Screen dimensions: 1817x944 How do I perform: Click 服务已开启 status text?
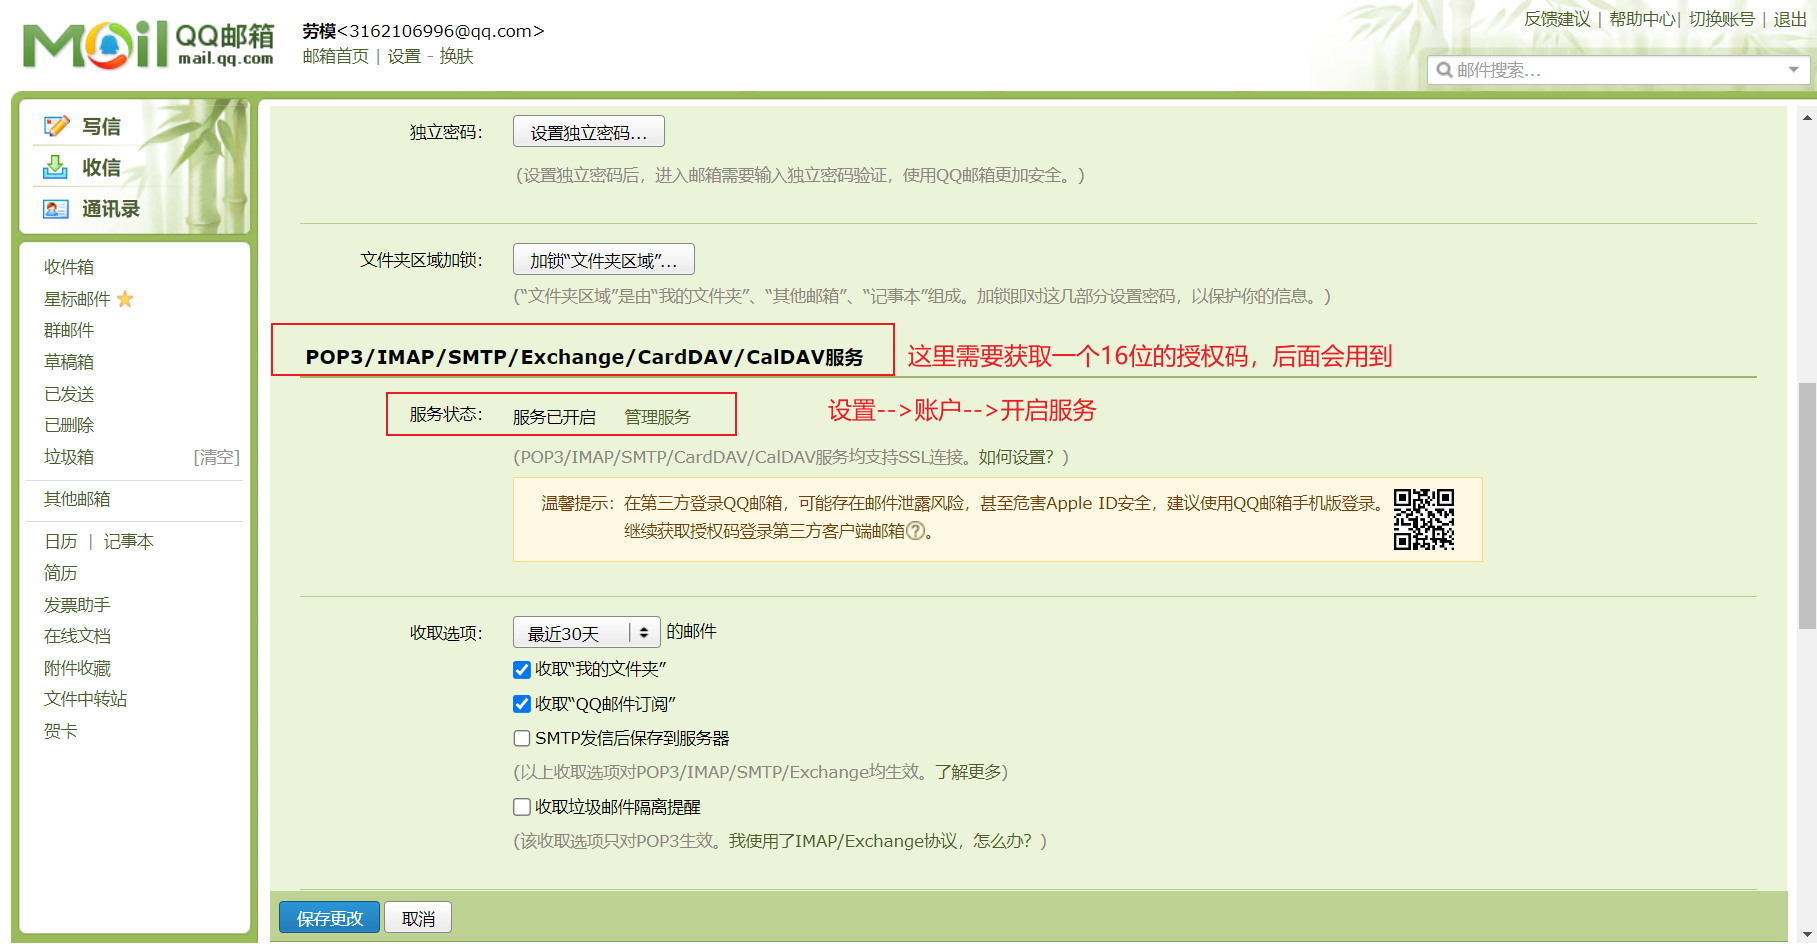click(554, 417)
